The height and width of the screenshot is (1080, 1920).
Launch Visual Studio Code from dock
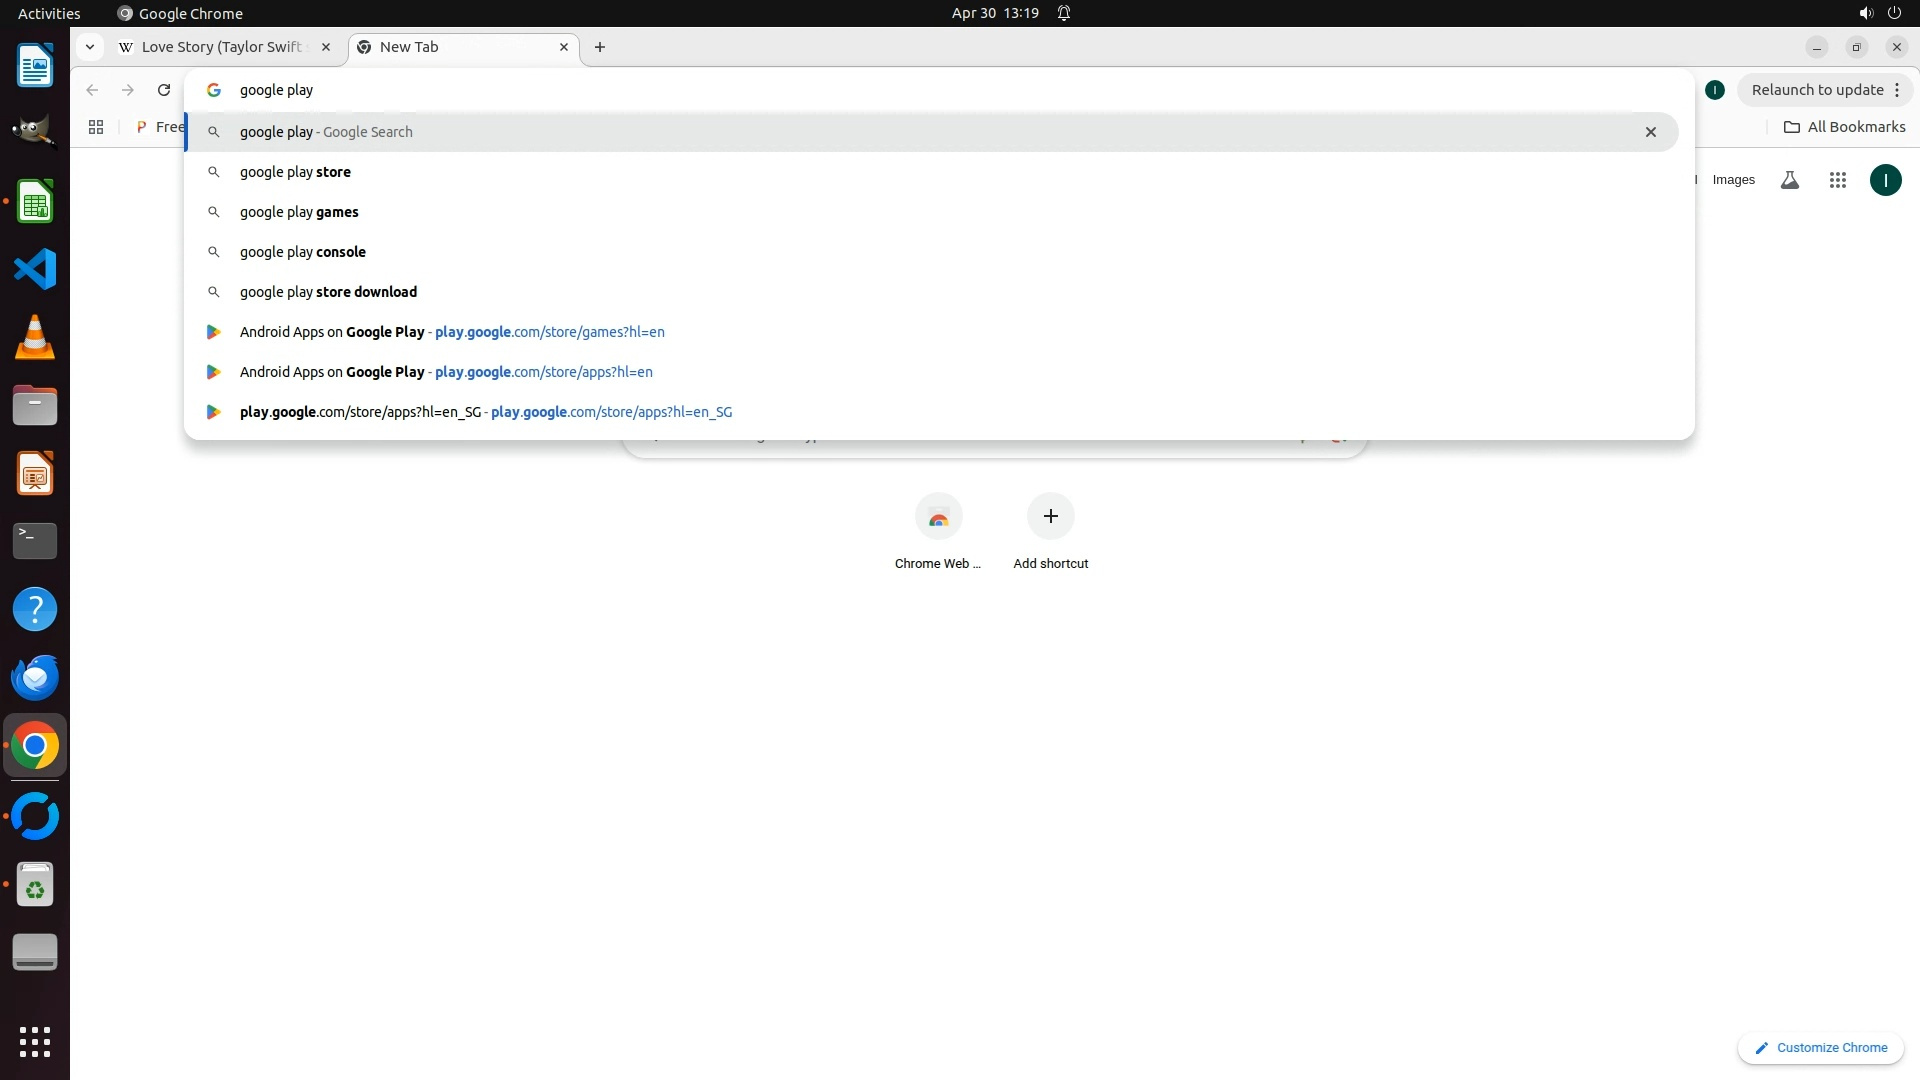click(35, 269)
